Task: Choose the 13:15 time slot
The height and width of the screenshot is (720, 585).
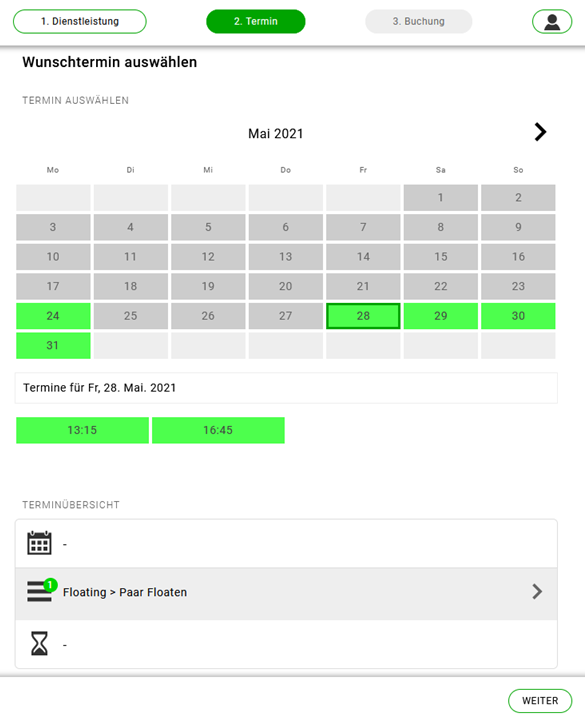Action: click(x=82, y=430)
